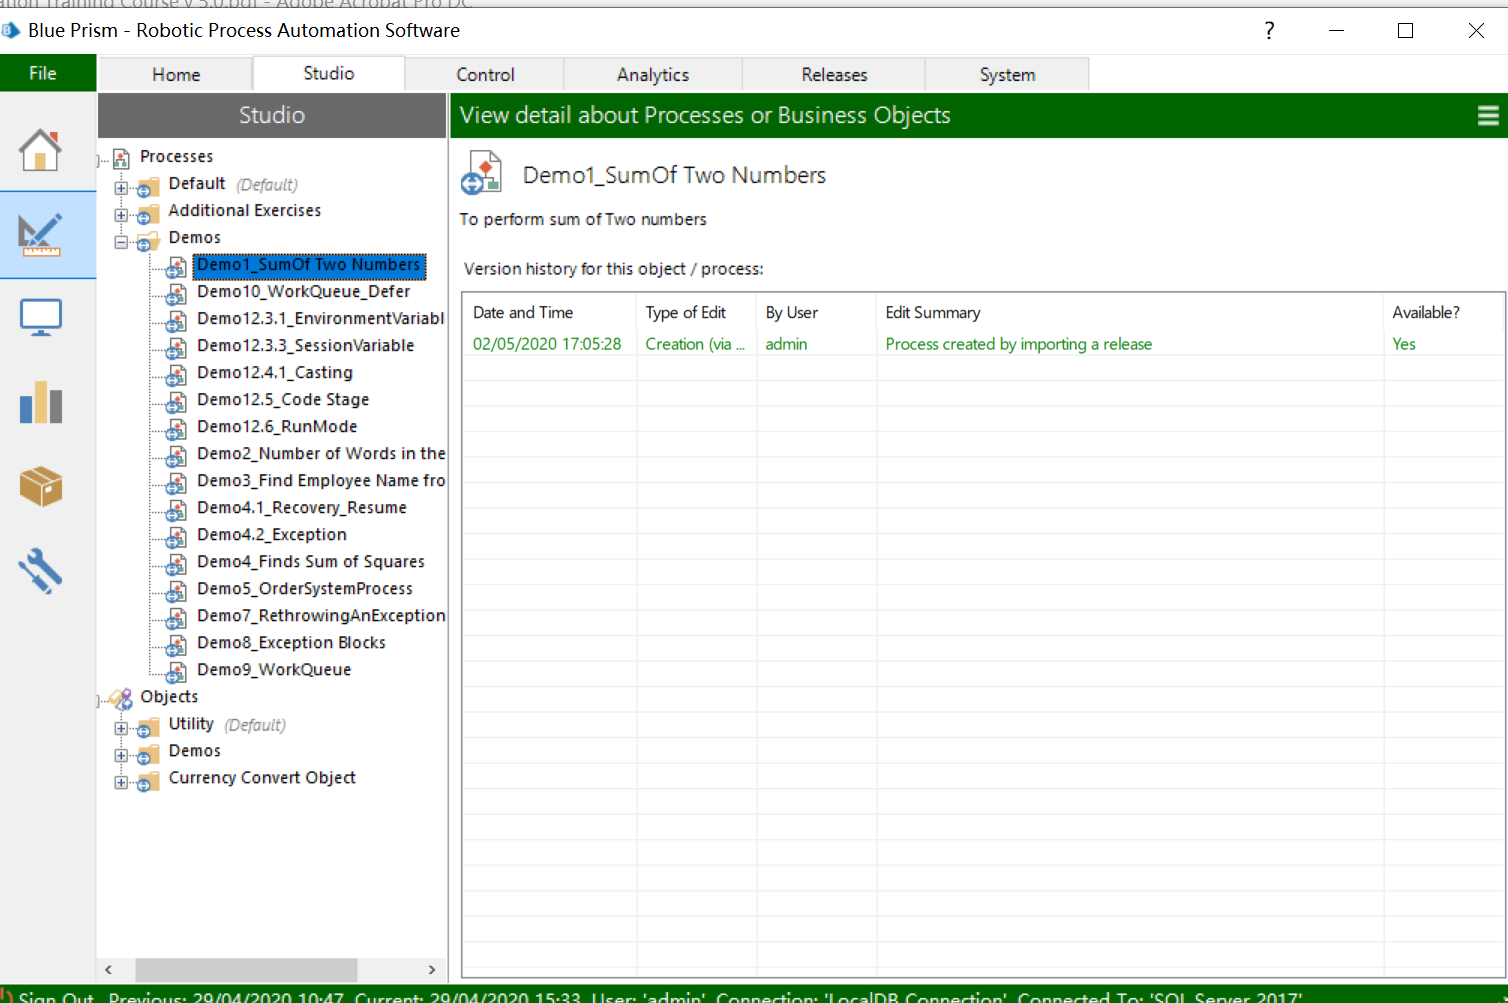The height and width of the screenshot is (1003, 1508).
Task: Click the Demo8_Exception Blocks process icon
Action: coord(176,644)
